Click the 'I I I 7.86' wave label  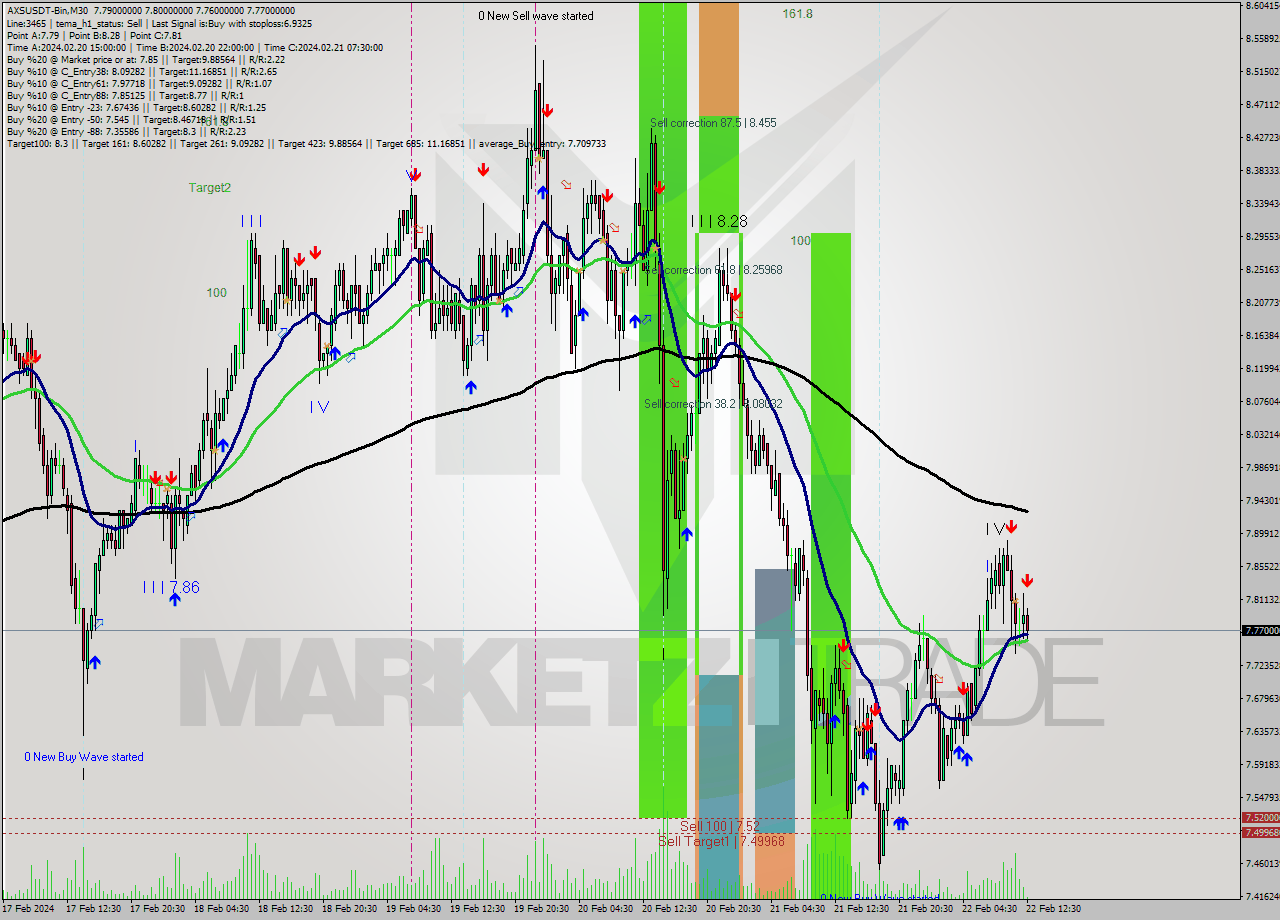click(170, 587)
